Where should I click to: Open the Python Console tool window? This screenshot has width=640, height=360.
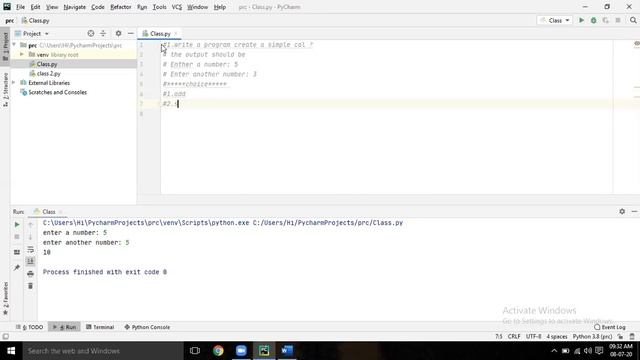(147, 327)
